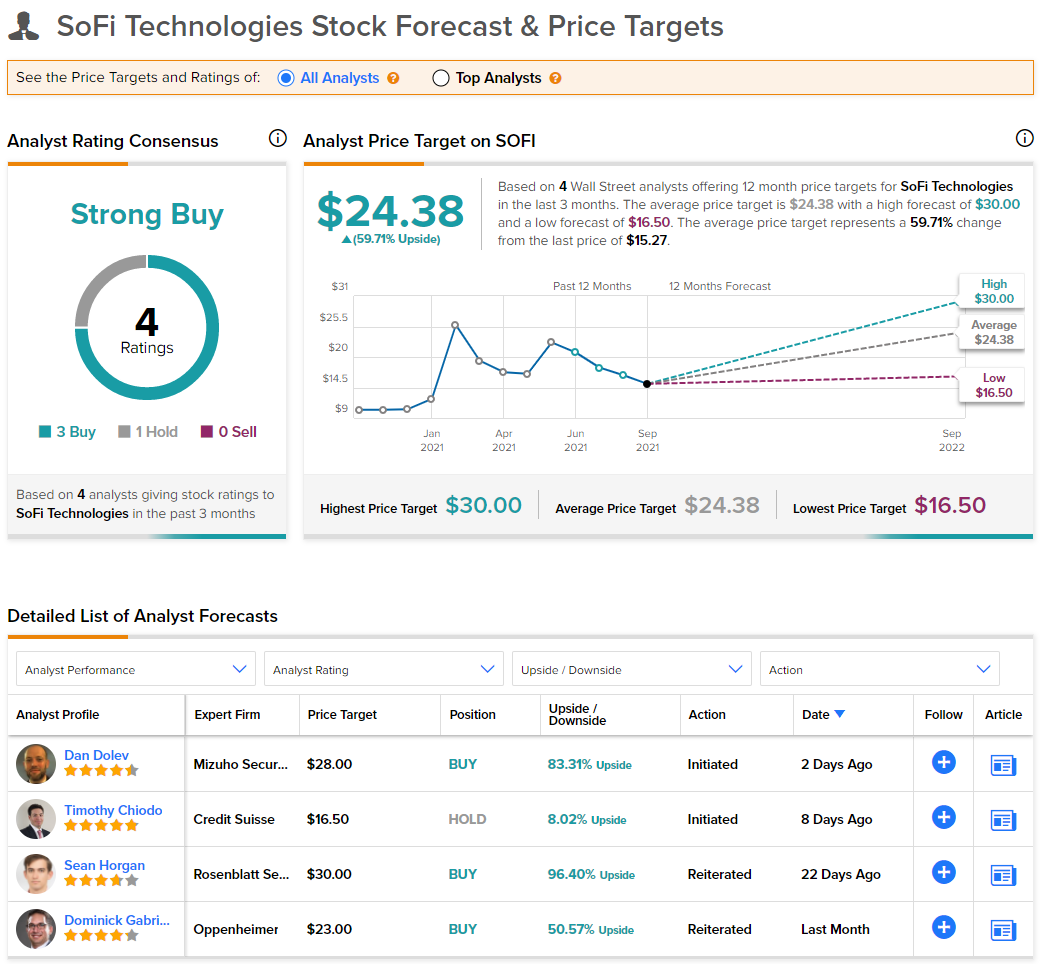Image resolution: width=1049 pixels, height=964 pixels.
Task: Select the All Analysts radio button
Action: tap(286, 78)
